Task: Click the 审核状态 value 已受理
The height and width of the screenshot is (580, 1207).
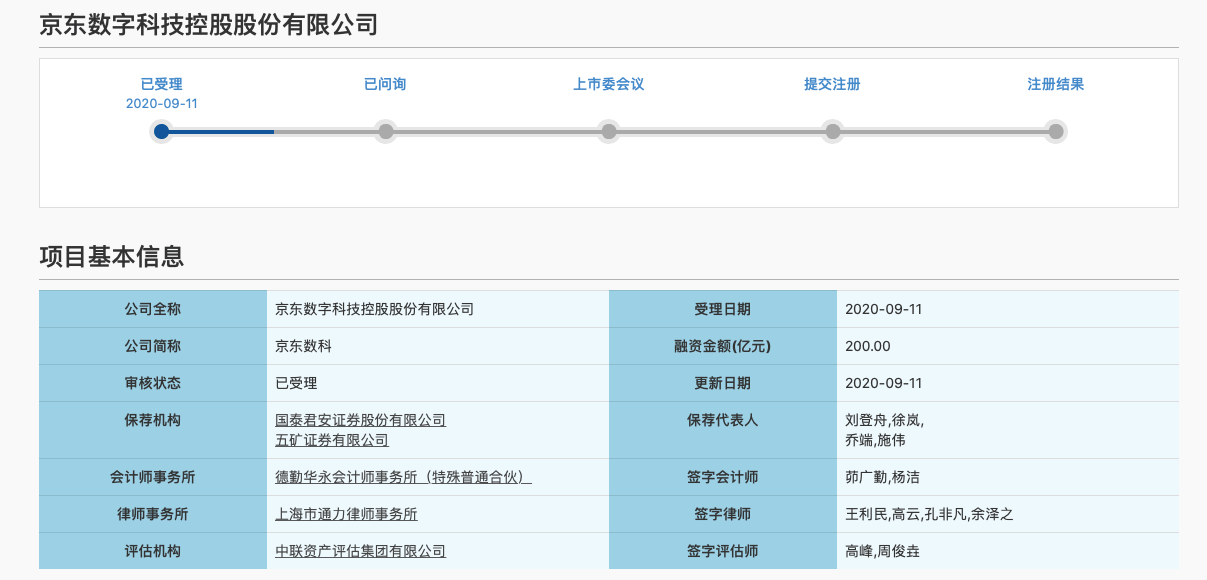Action: (x=296, y=383)
